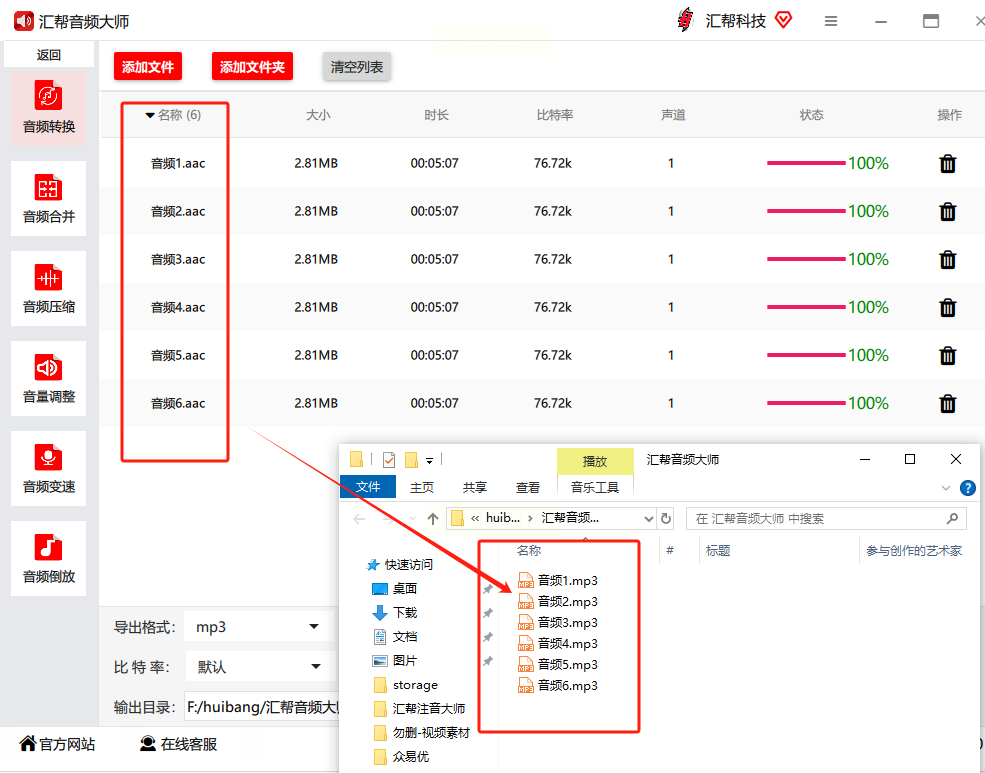Open the 音乐工具 ribbon tab

click(594, 487)
